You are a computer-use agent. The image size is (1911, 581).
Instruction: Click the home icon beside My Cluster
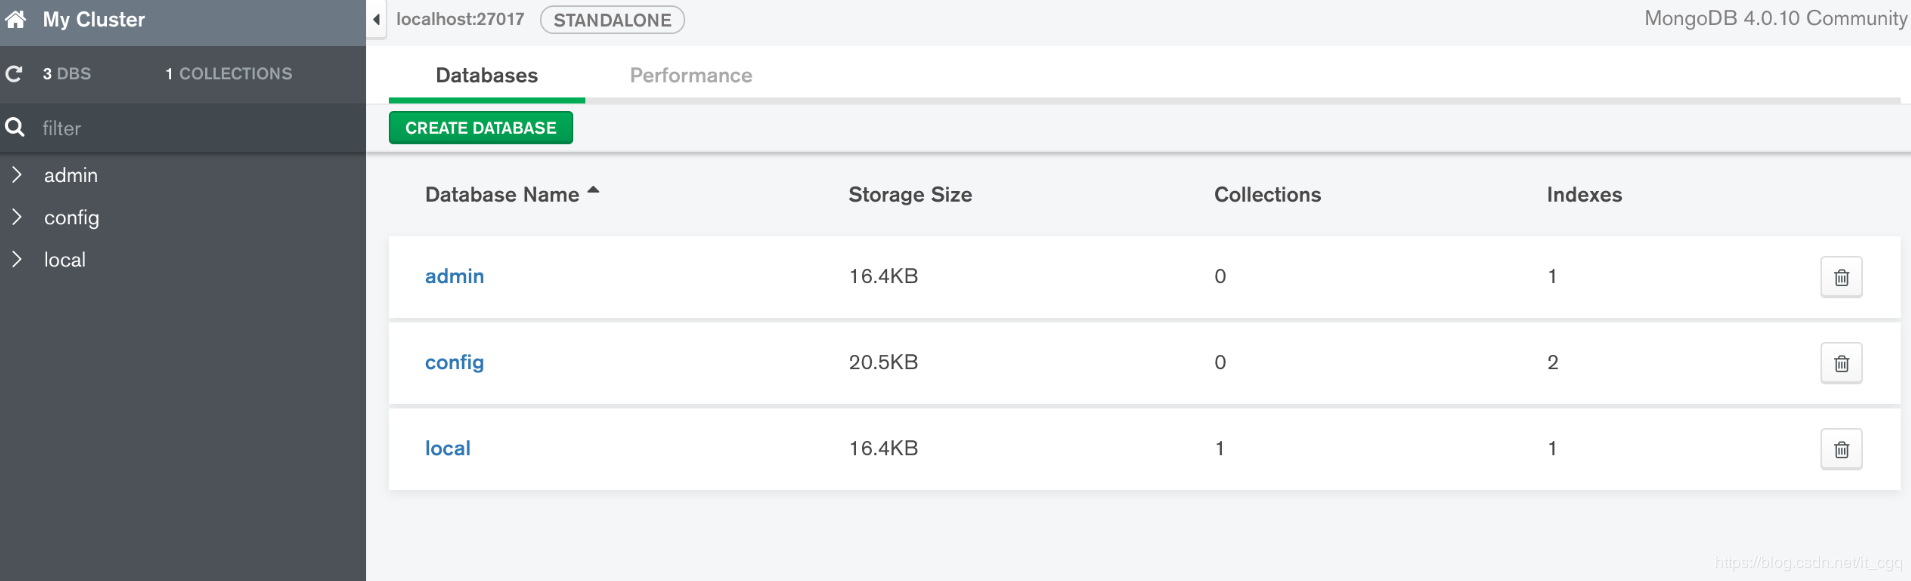(16, 19)
